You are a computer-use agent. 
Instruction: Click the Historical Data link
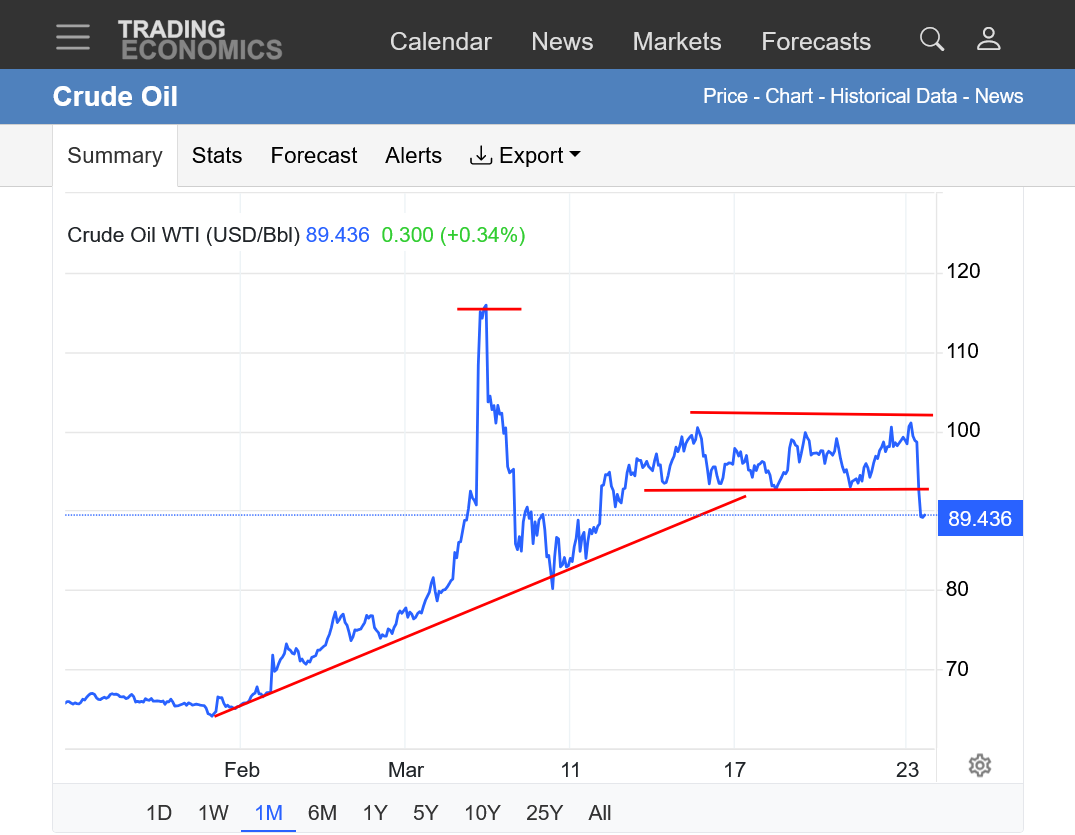pyautogui.click(x=895, y=96)
